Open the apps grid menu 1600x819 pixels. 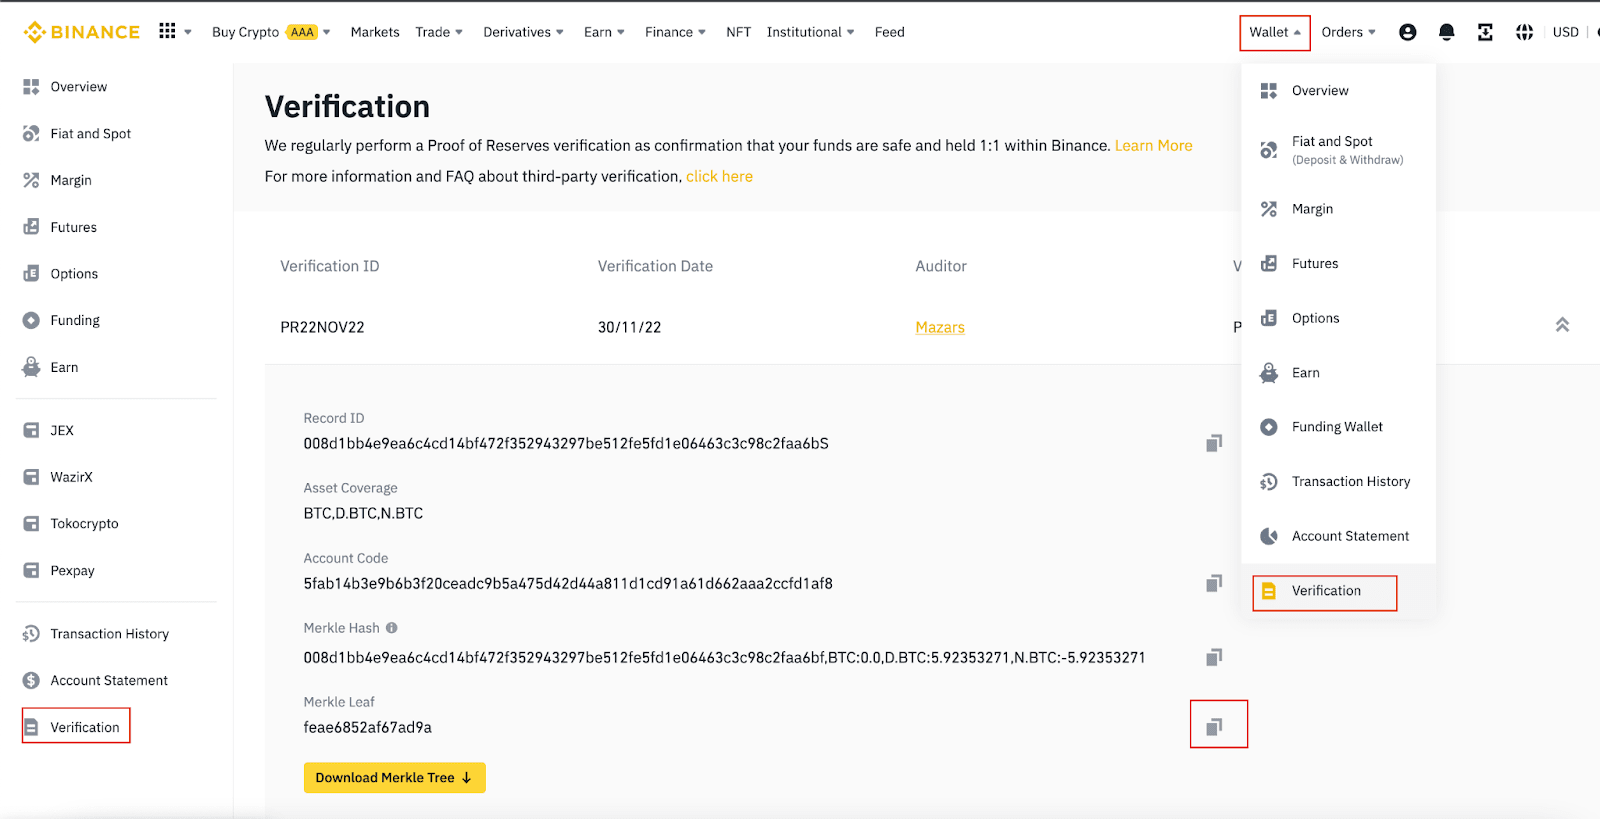pyautogui.click(x=167, y=32)
